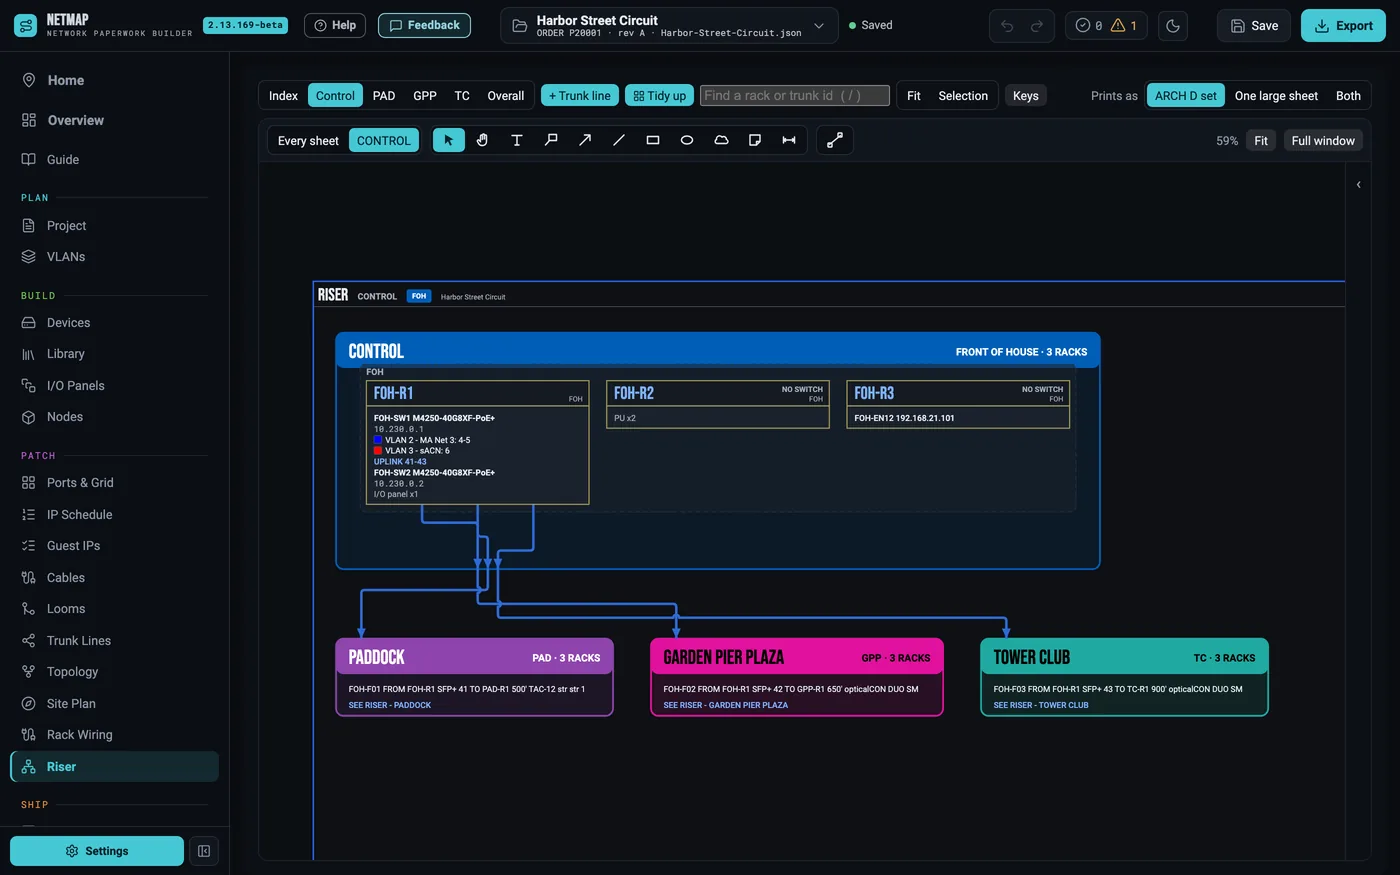Redo the last undone action

[x=1037, y=26]
